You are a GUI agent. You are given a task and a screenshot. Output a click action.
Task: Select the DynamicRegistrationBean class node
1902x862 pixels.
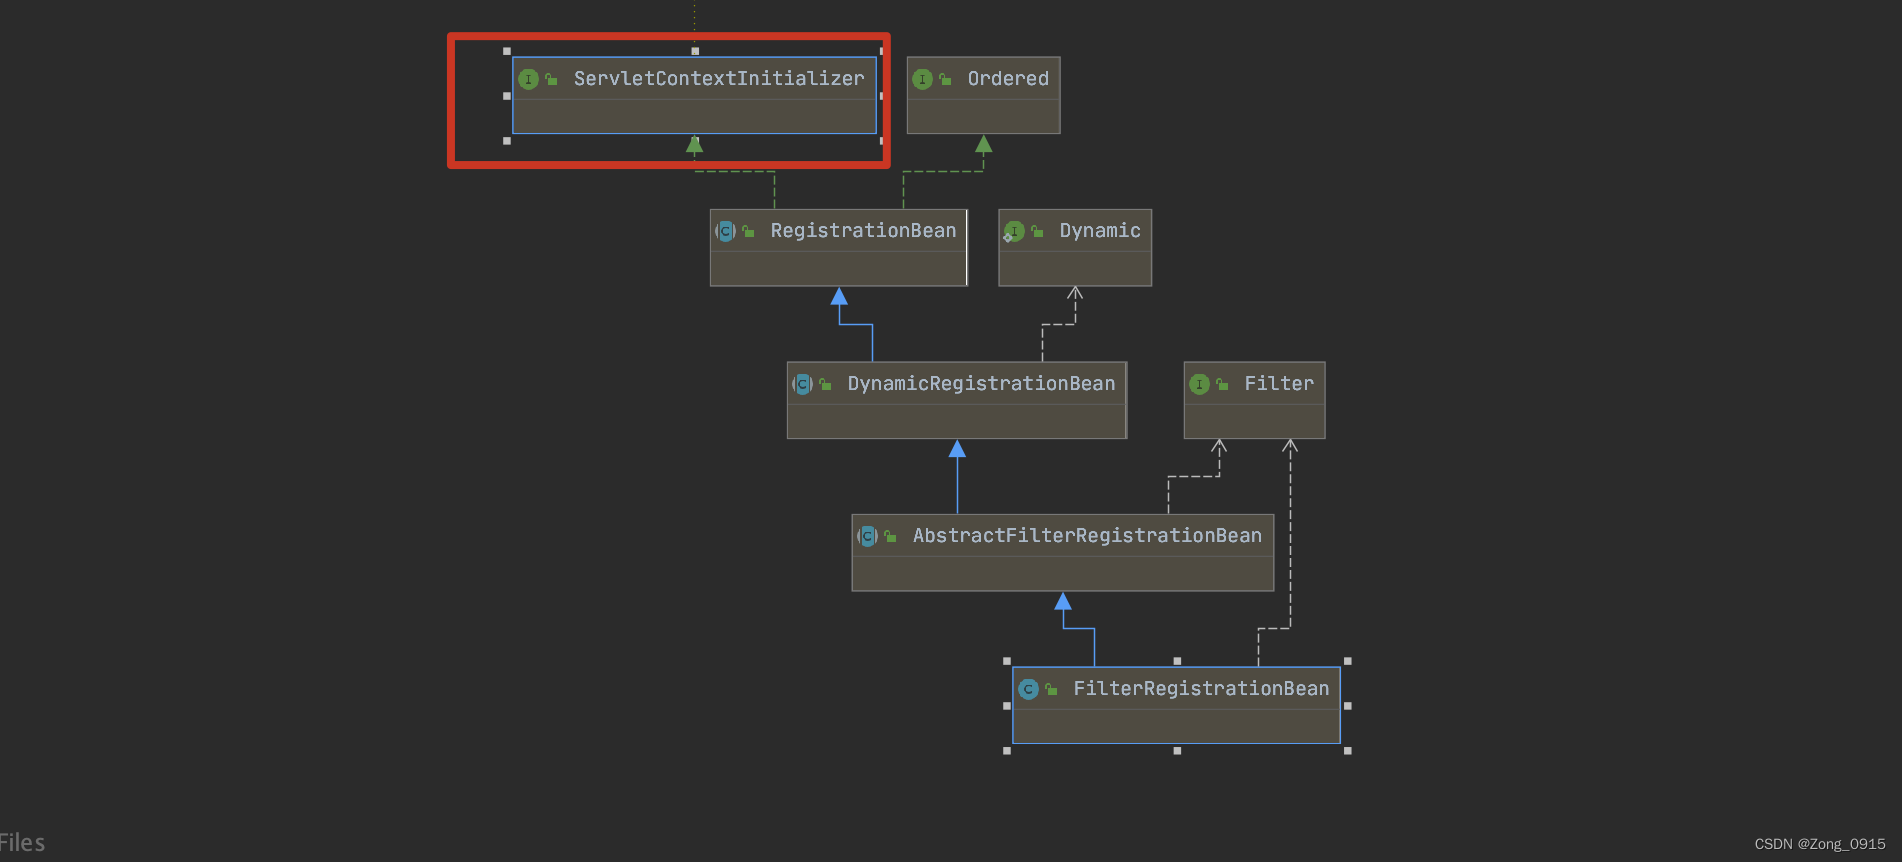(957, 400)
